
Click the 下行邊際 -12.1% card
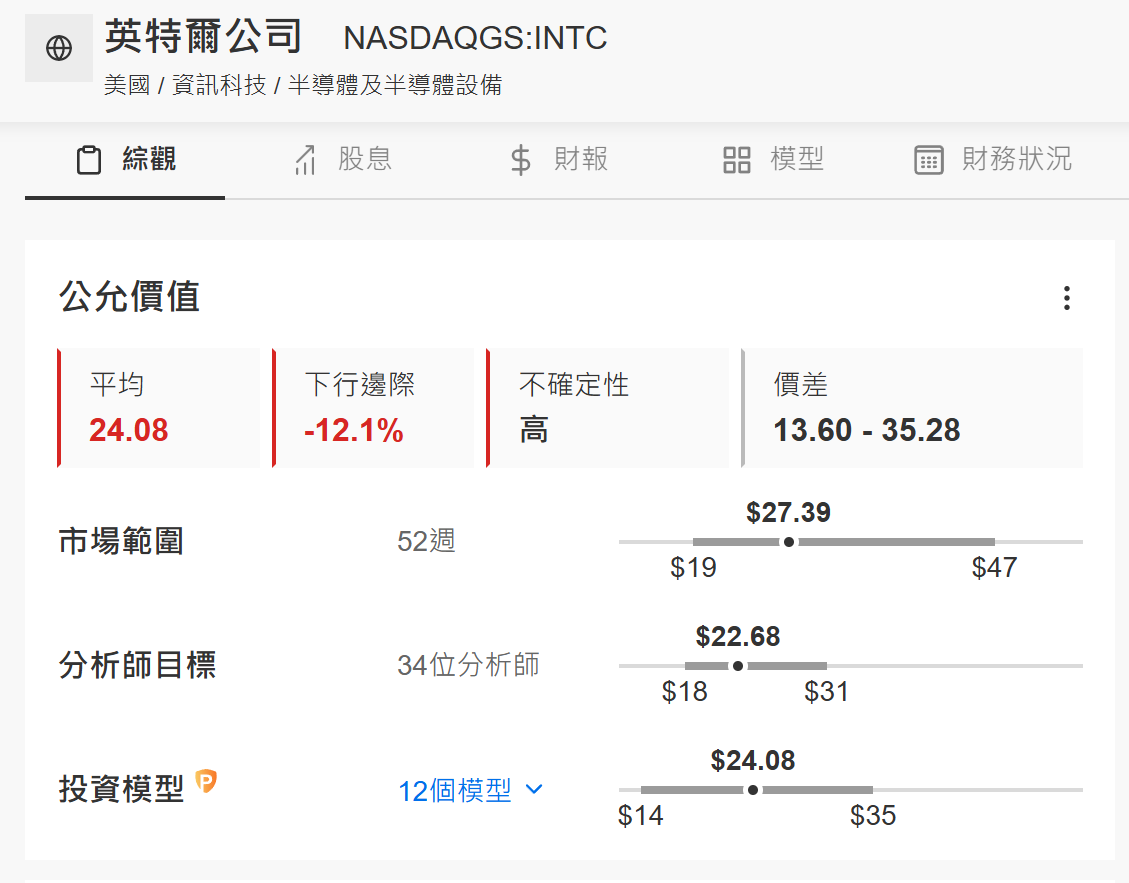click(373, 408)
